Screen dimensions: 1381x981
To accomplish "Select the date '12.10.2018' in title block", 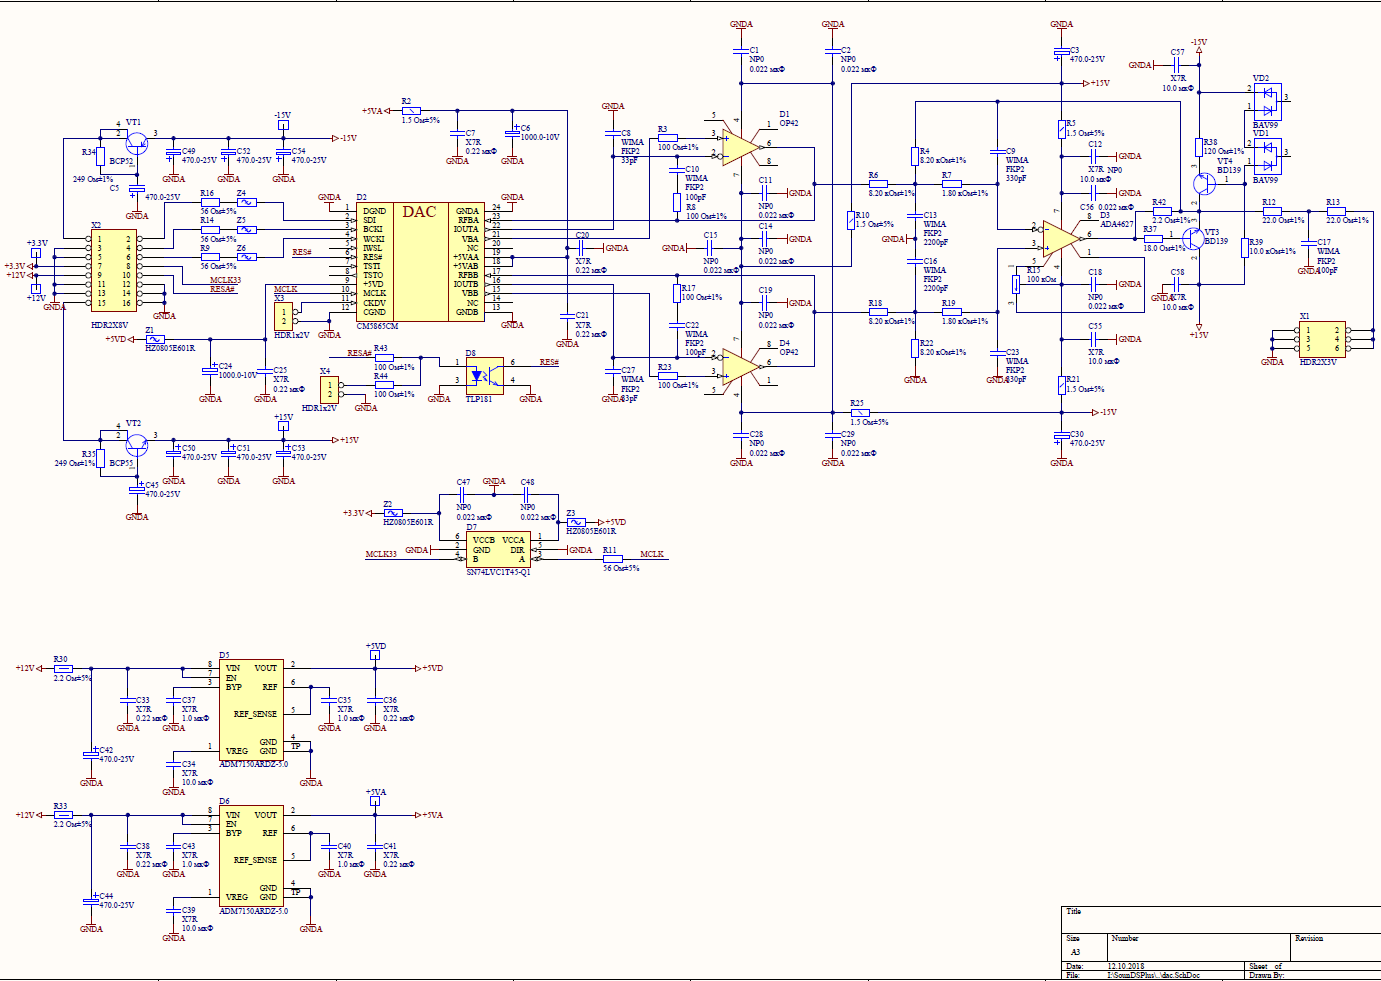I will [x=1126, y=966].
